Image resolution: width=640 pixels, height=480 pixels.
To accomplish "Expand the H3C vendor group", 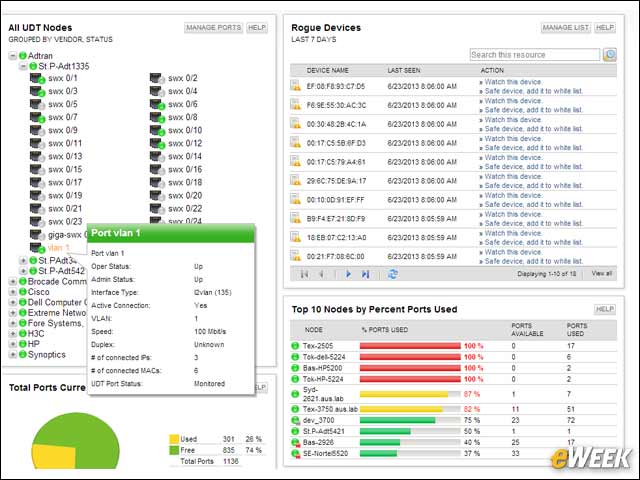I will click(x=13, y=334).
